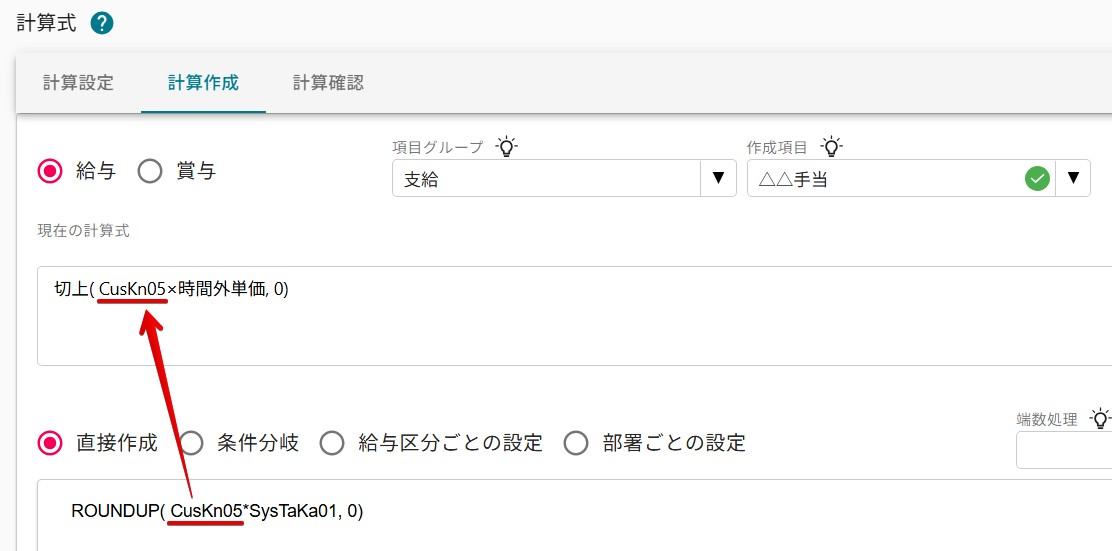Viewport: 1112px width, 551px height.
Task: Select the 賞与 radio button
Action: tap(150, 171)
